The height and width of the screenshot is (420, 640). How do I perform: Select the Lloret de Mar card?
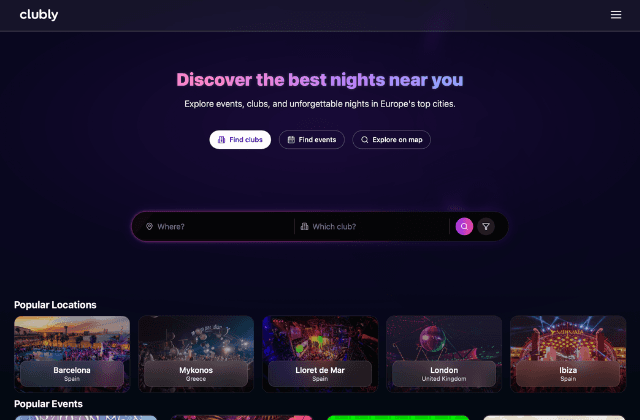click(320, 354)
